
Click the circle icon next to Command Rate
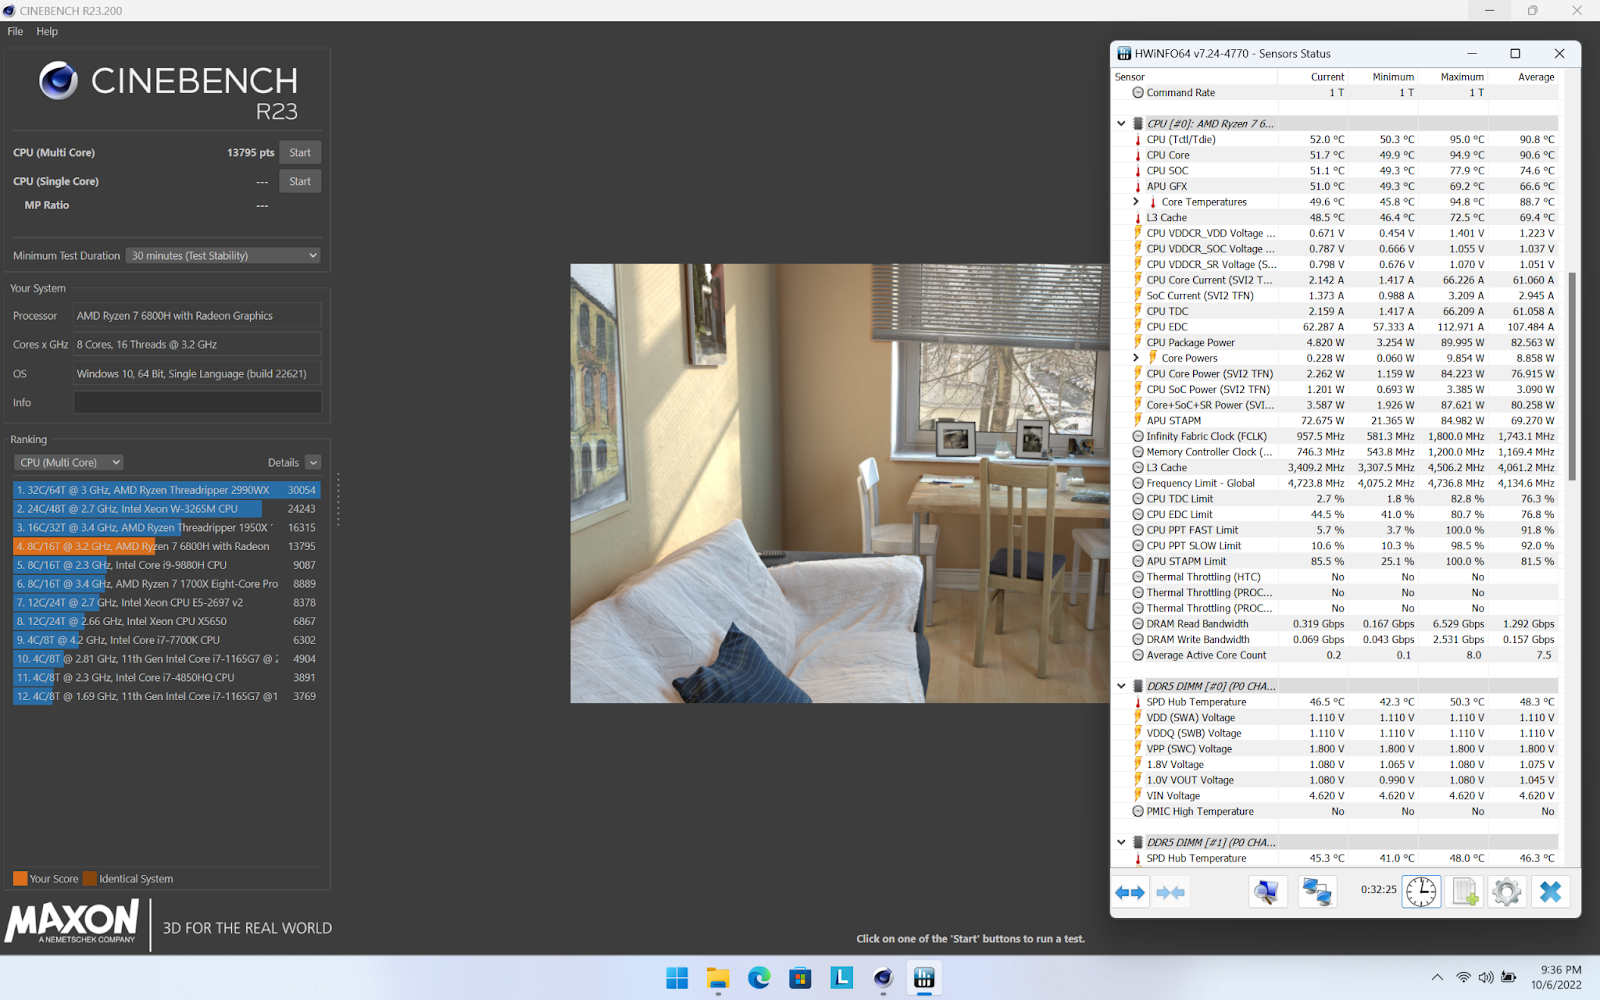tap(1138, 93)
